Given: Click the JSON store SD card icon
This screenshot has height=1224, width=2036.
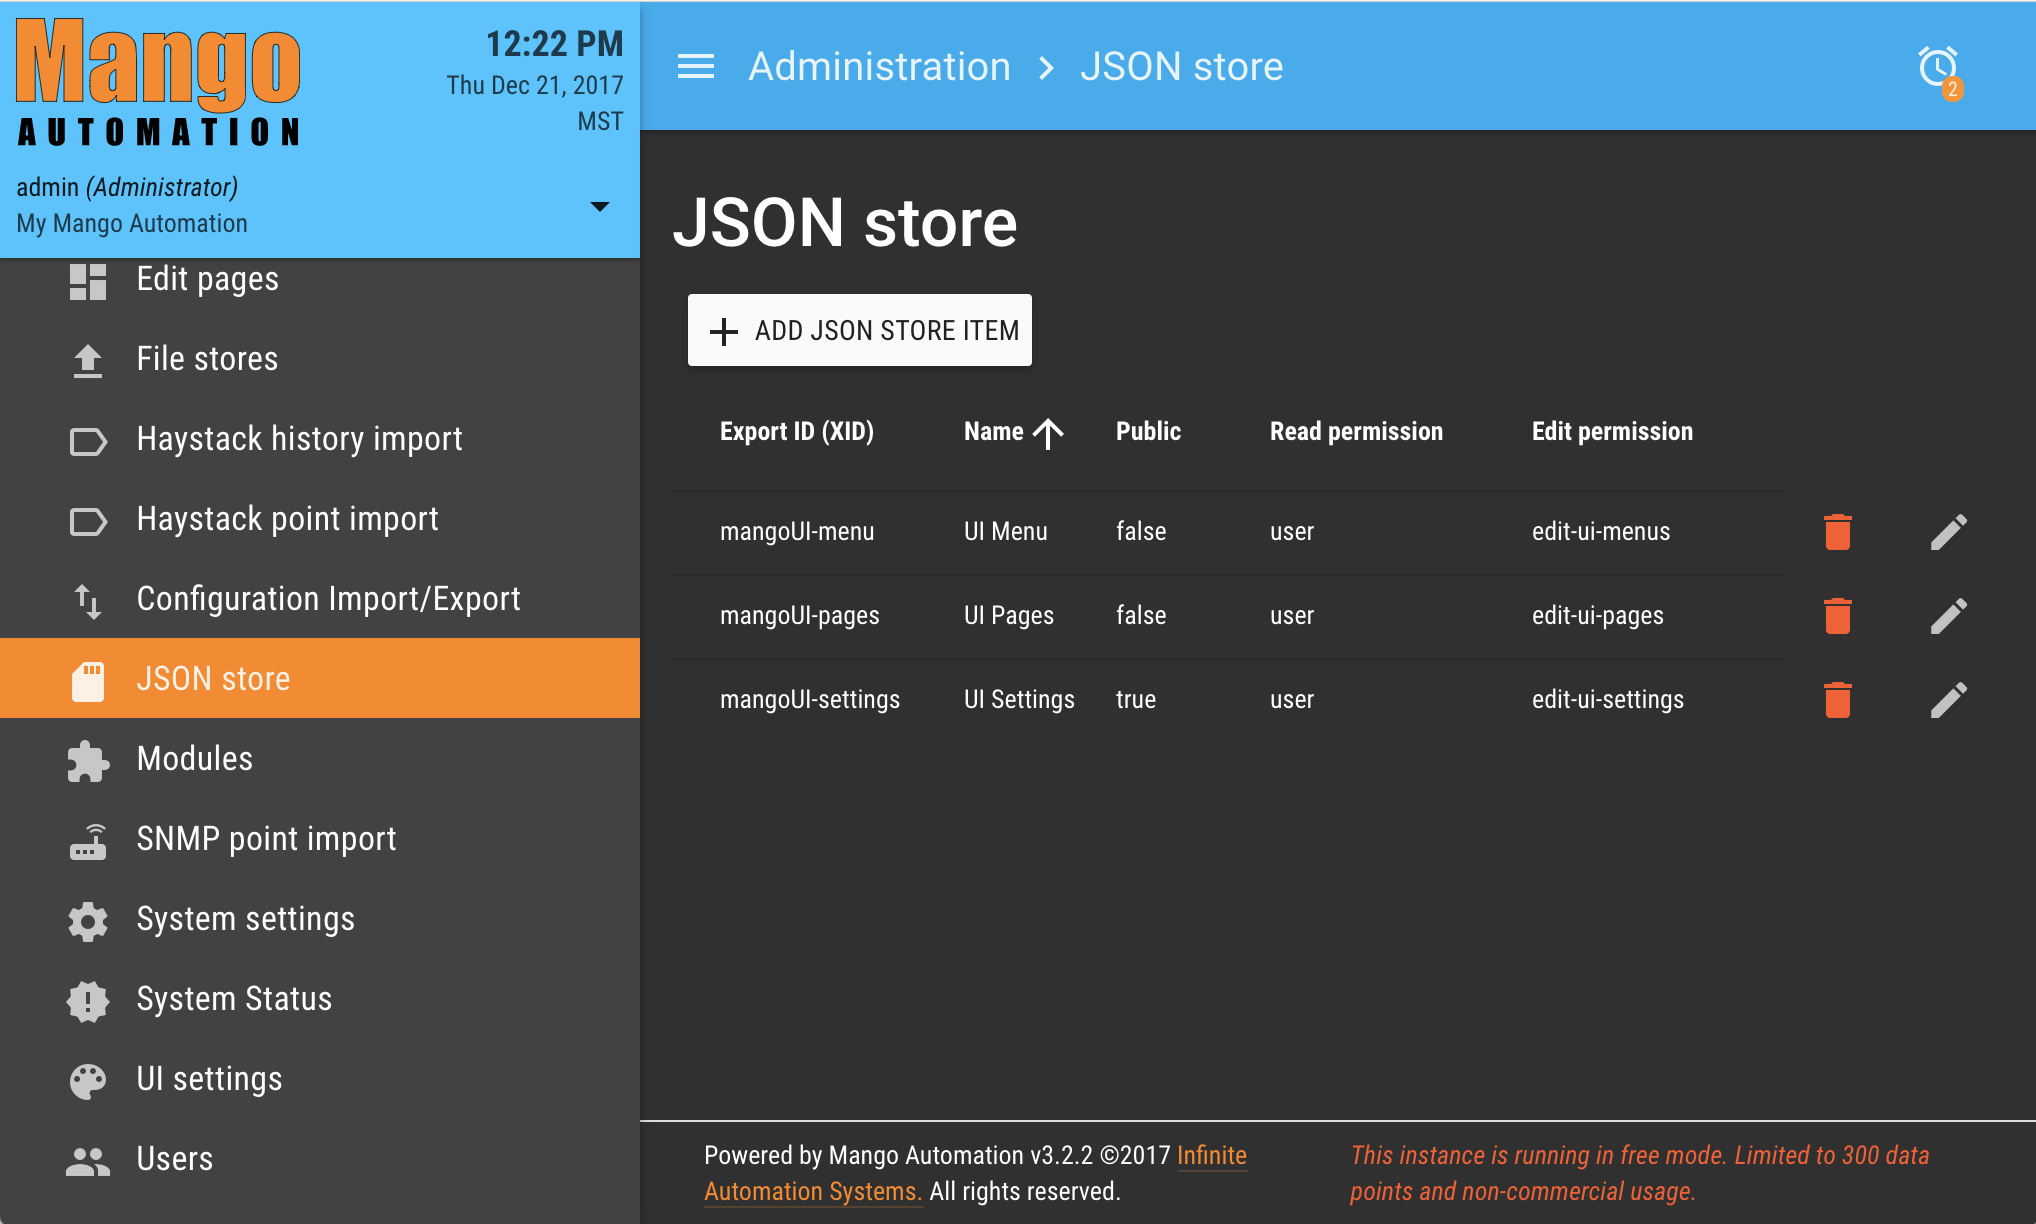Looking at the screenshot, I should 88,681.
